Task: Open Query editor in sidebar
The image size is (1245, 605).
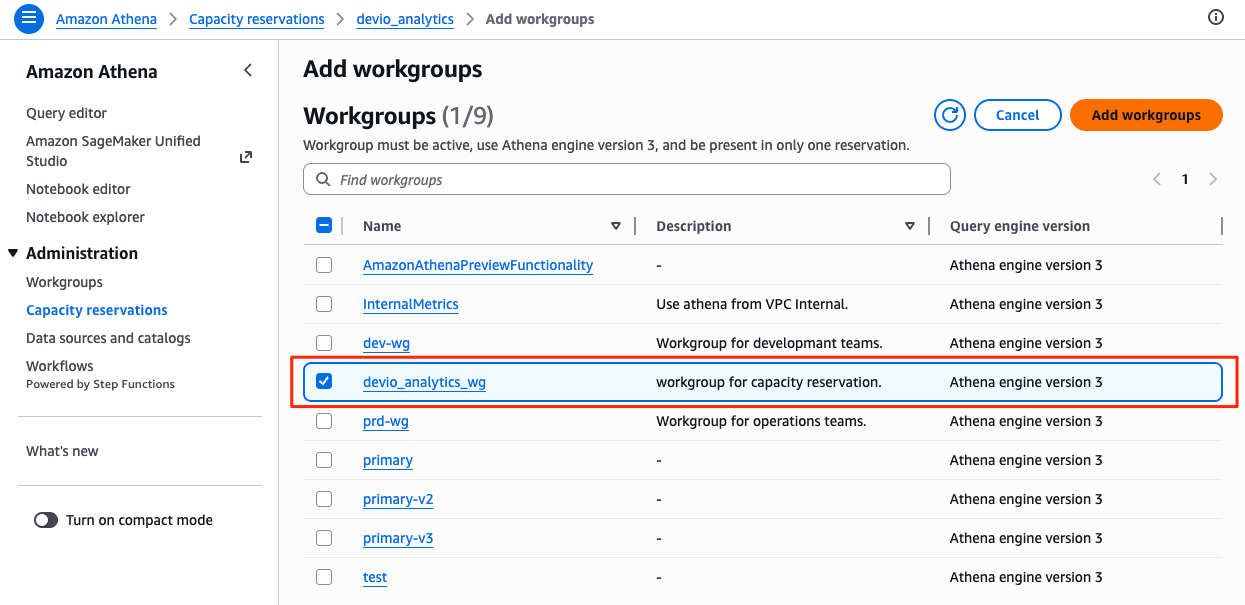Action: coord(66,113)
